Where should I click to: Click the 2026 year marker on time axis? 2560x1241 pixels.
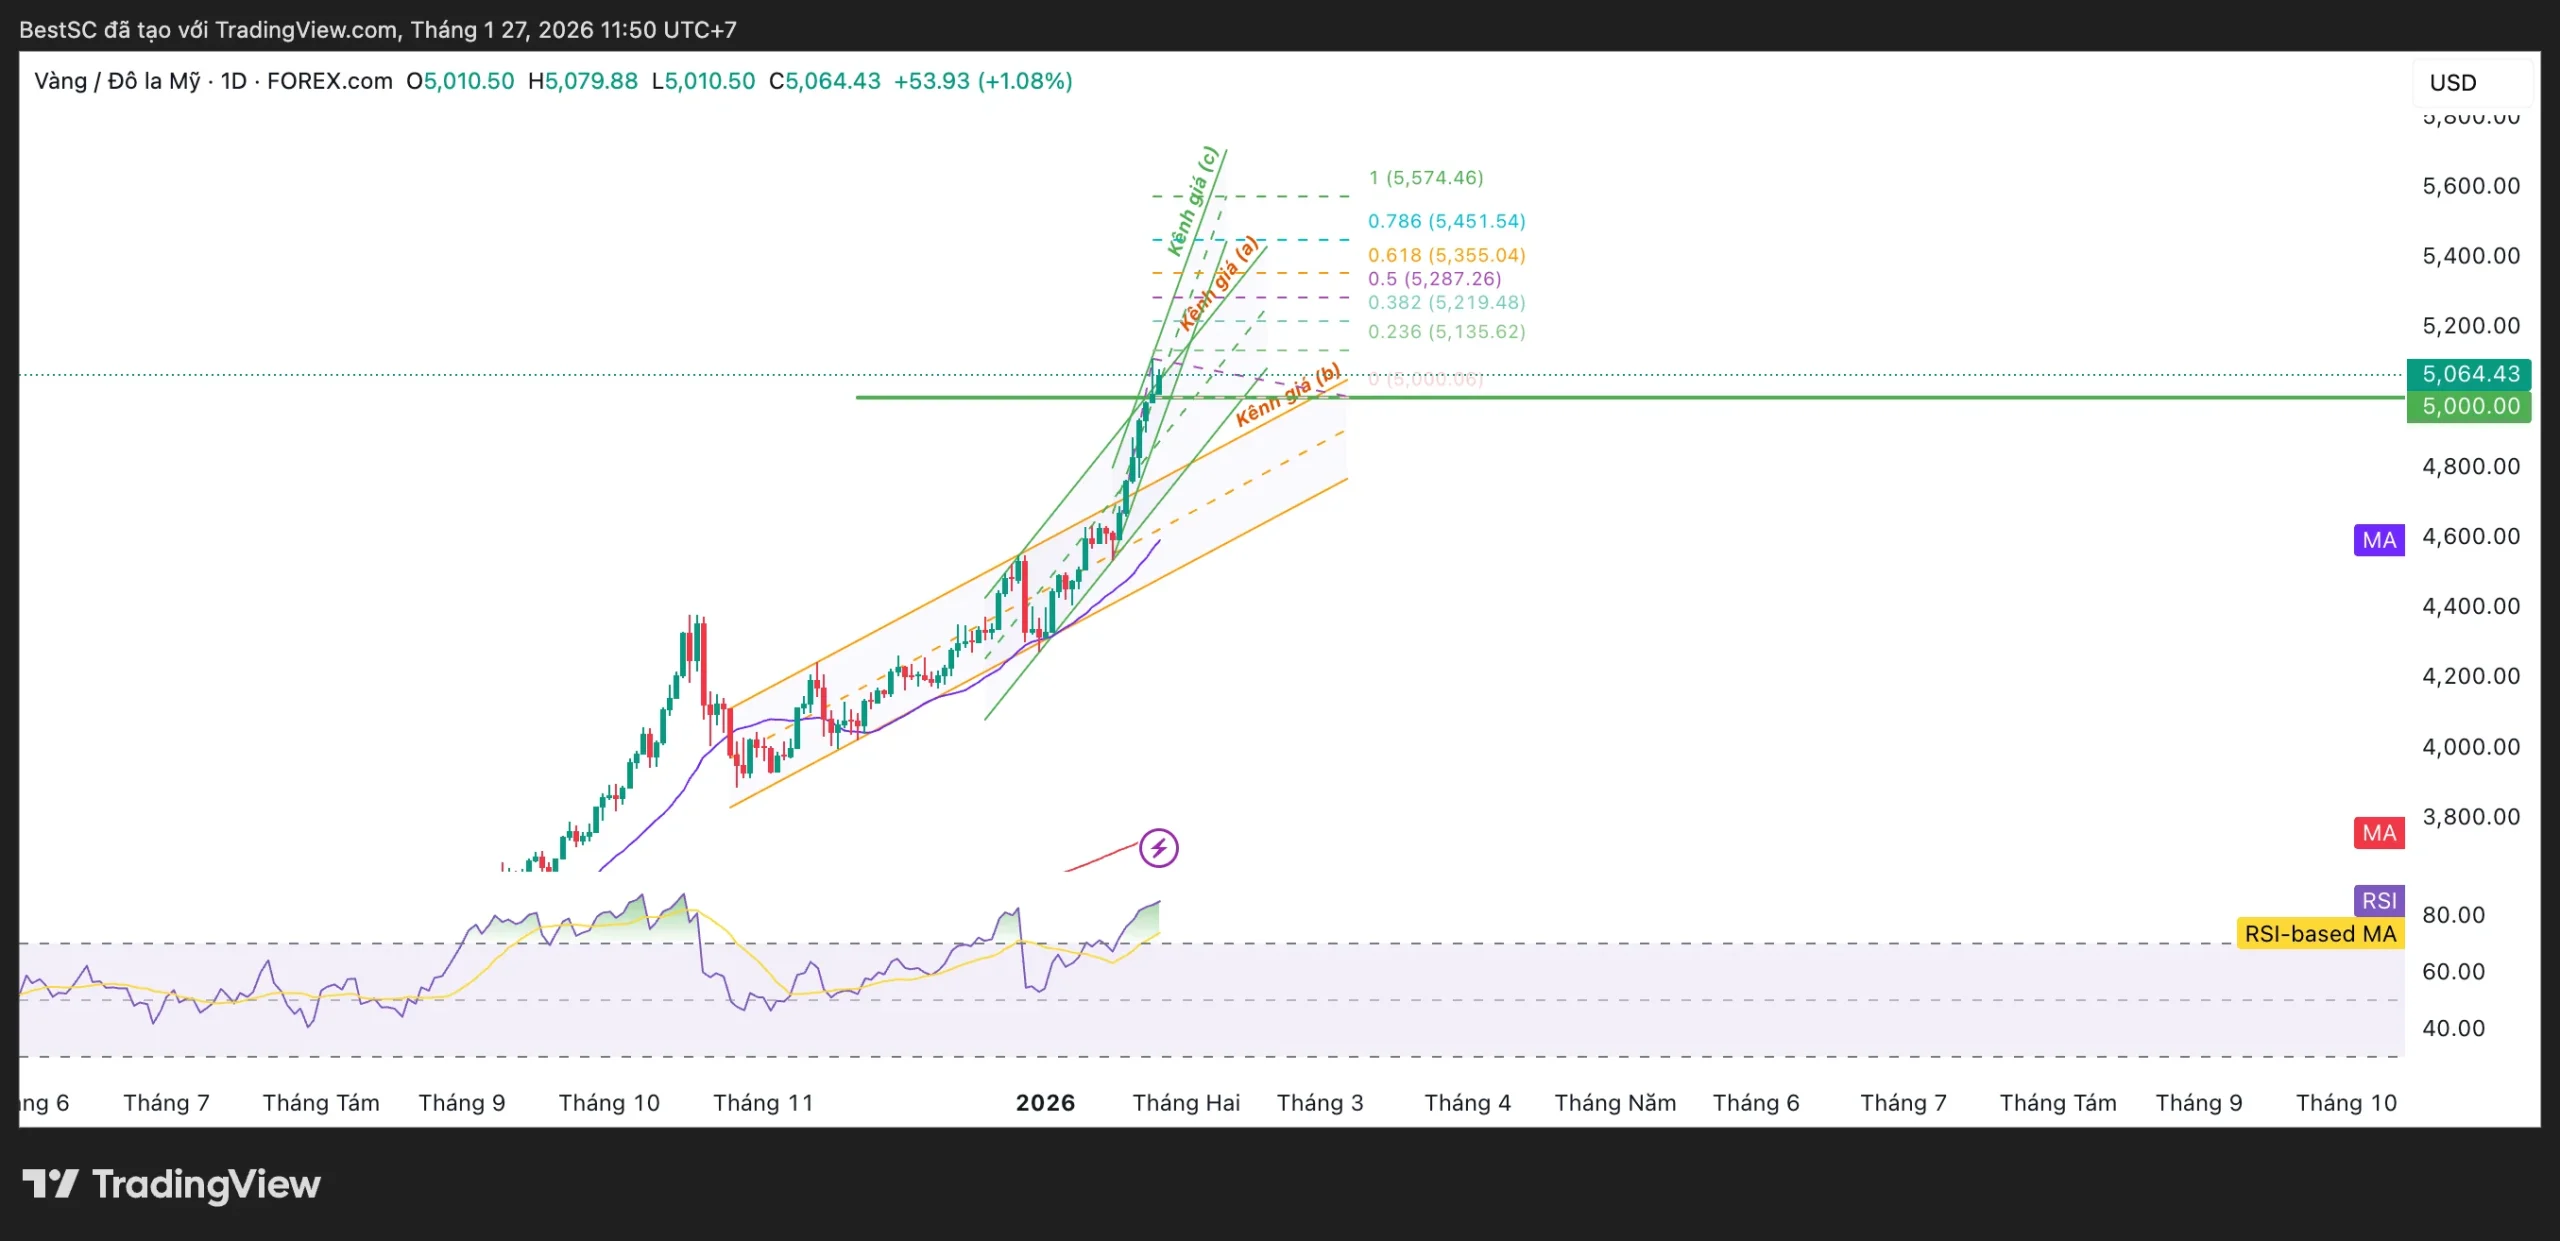coord(1045,1102)
